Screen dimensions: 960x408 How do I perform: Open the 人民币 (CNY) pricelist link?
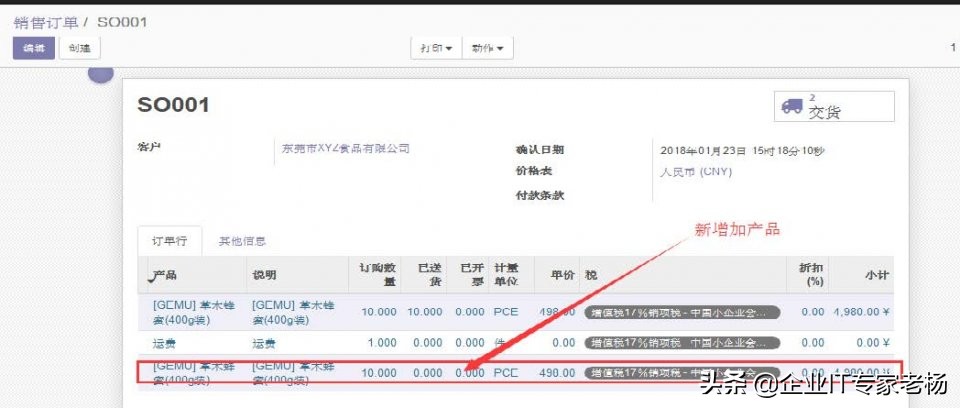[696, 172]
